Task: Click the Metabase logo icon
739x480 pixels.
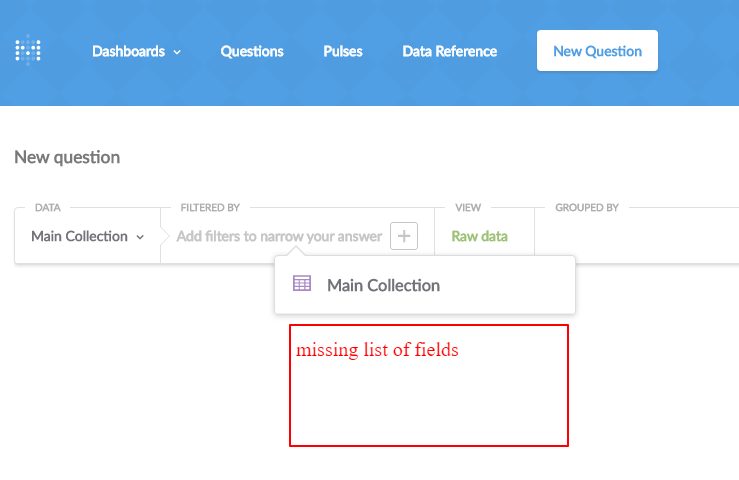Action: click(28, 50)
